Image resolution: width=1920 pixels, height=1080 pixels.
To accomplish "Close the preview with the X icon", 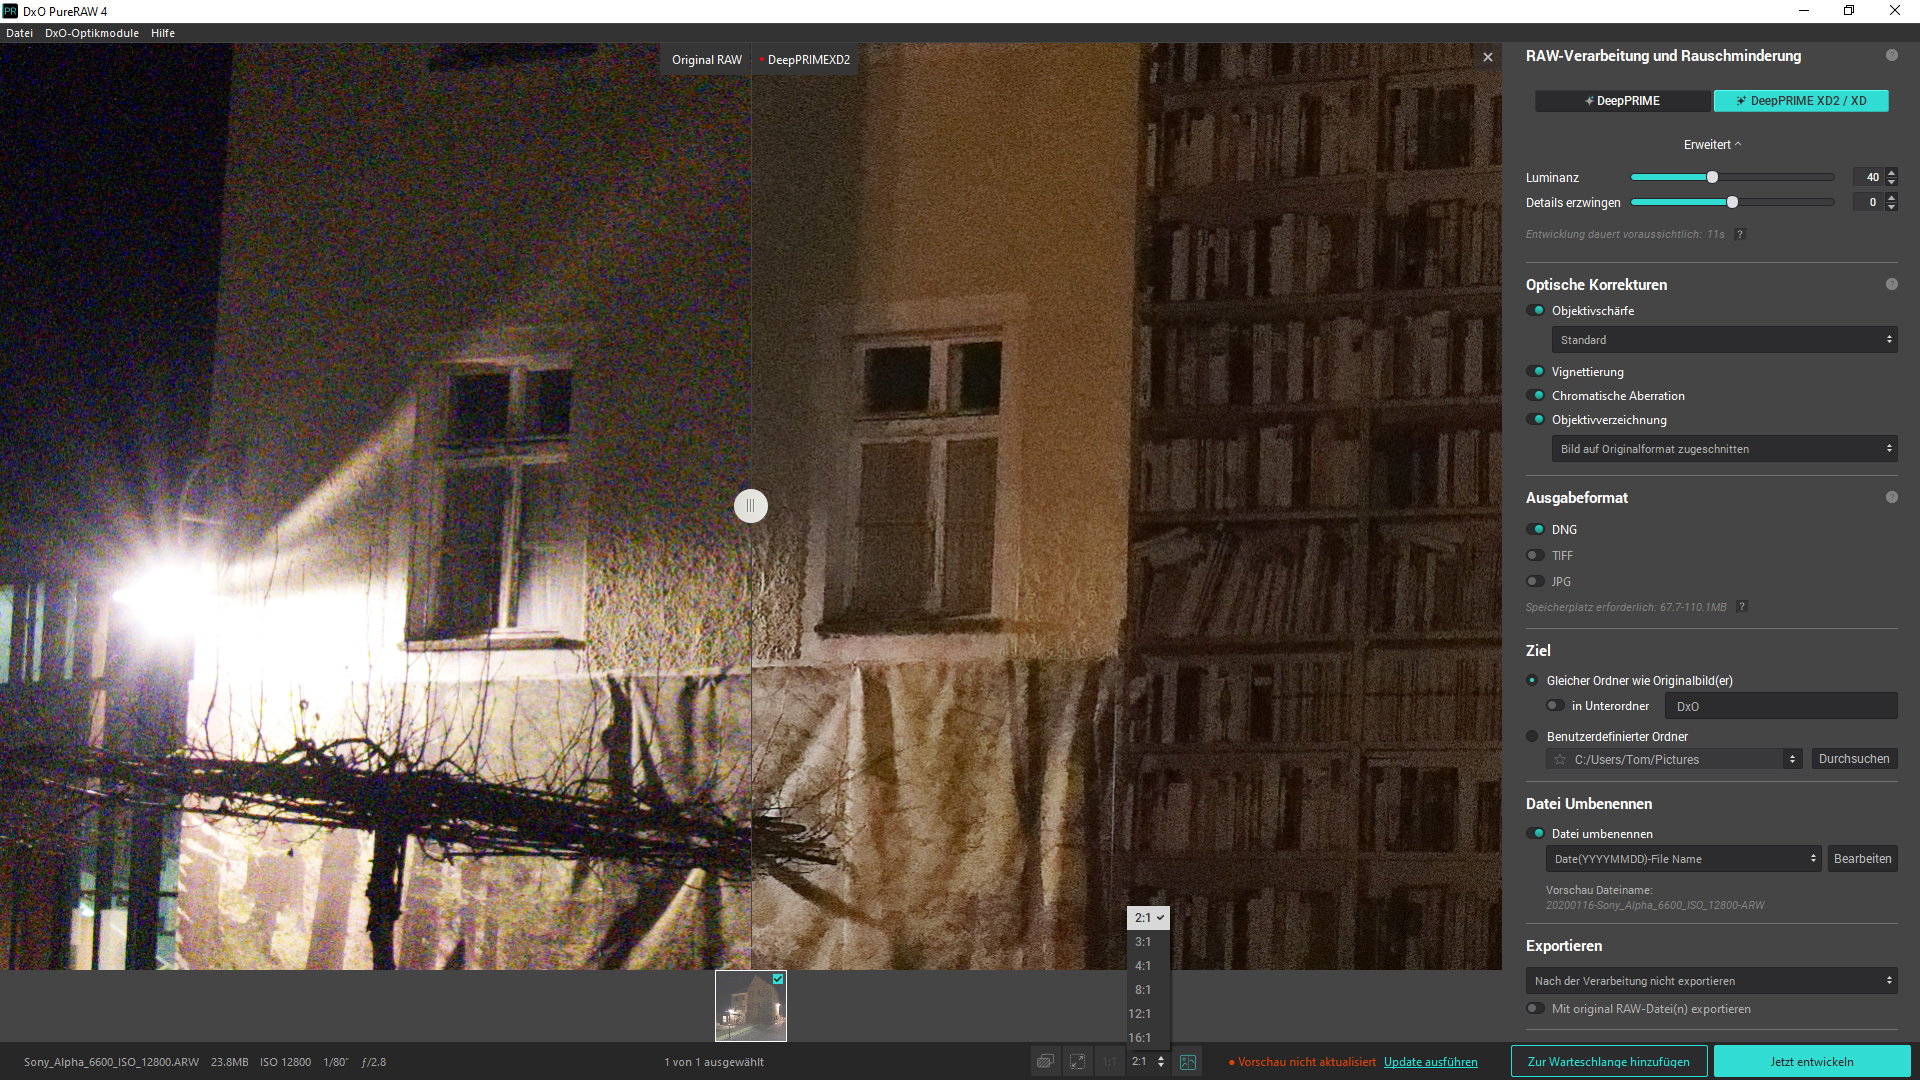I will pos(1488,57).
